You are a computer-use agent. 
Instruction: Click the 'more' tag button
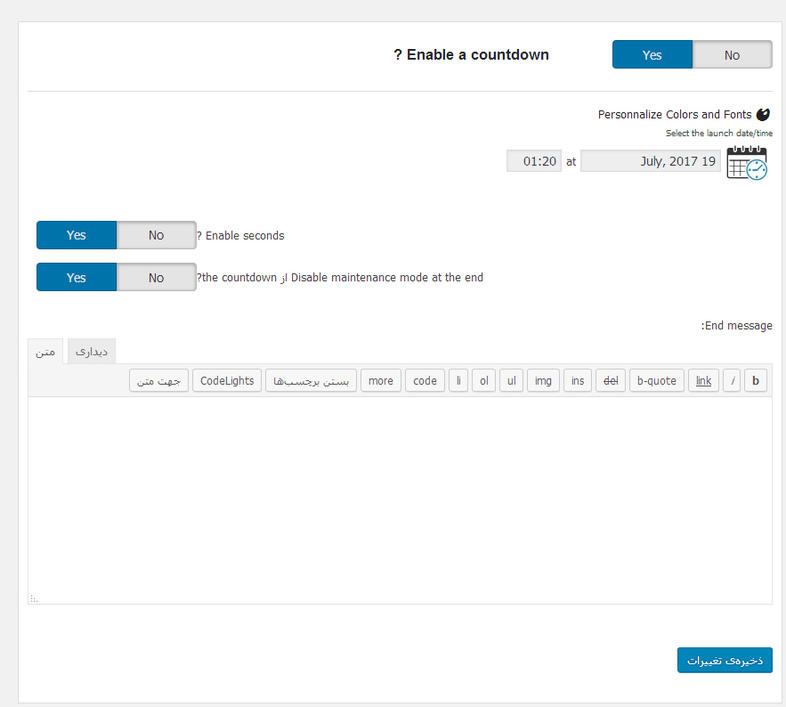click(x=380, y=381)
